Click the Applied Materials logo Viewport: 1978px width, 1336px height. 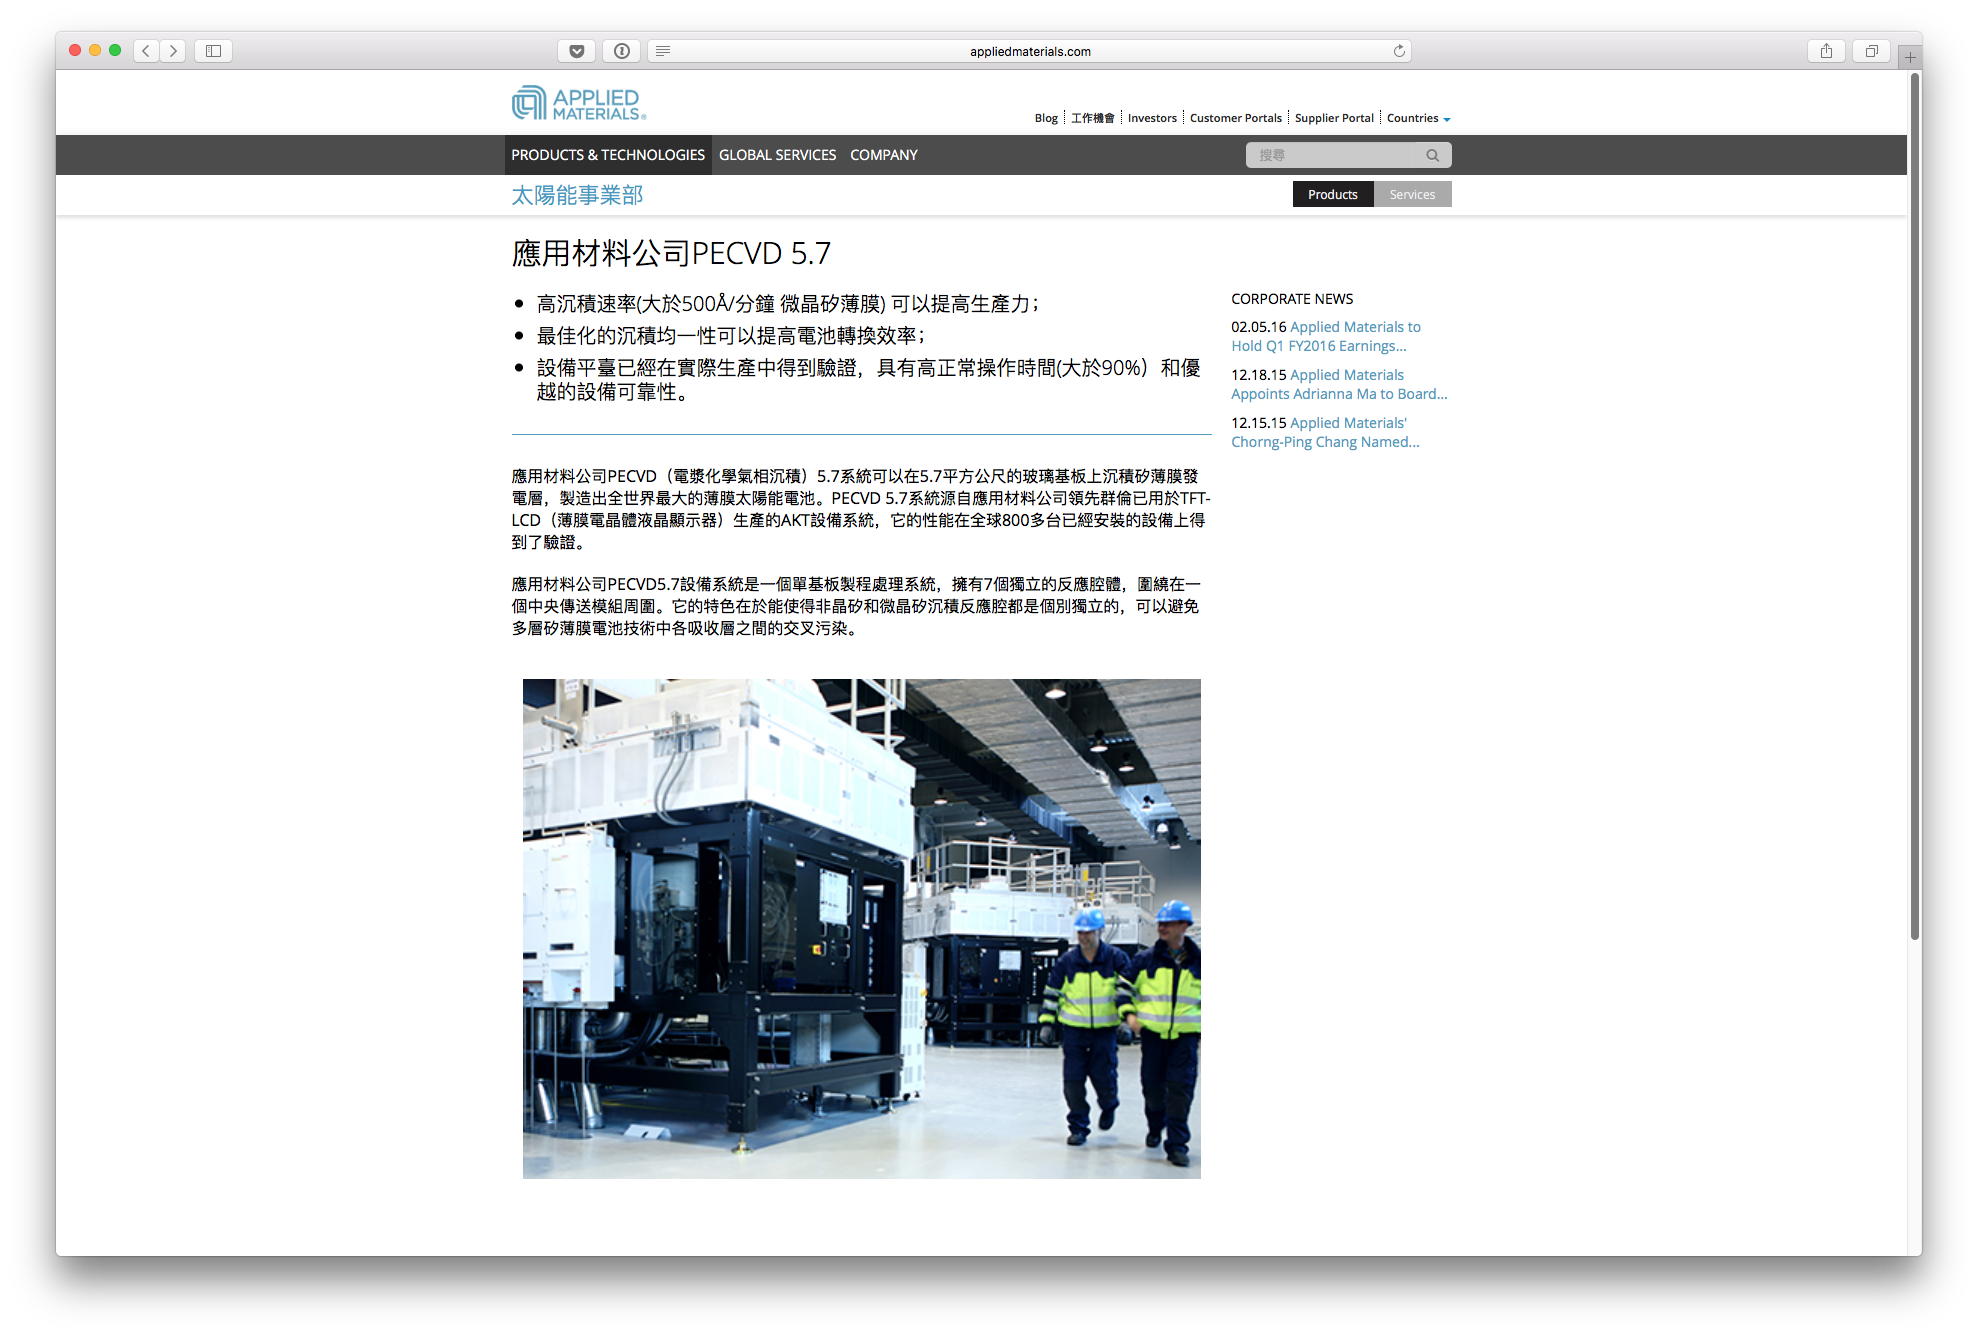[579, 103]
